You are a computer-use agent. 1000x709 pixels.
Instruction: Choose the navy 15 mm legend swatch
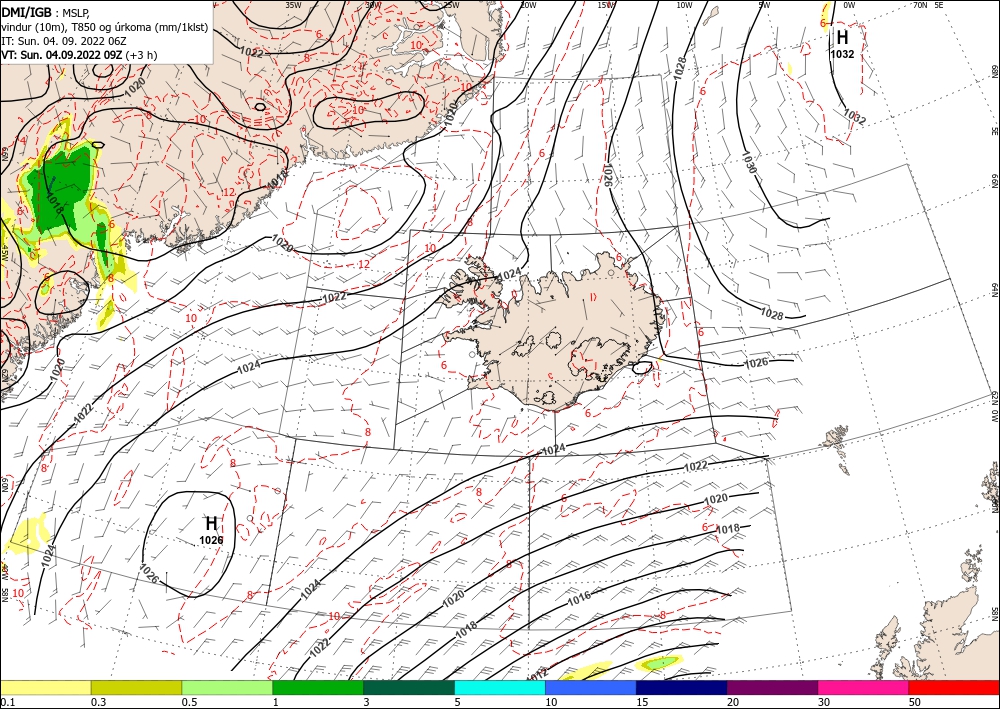click(x=682, y=687)
